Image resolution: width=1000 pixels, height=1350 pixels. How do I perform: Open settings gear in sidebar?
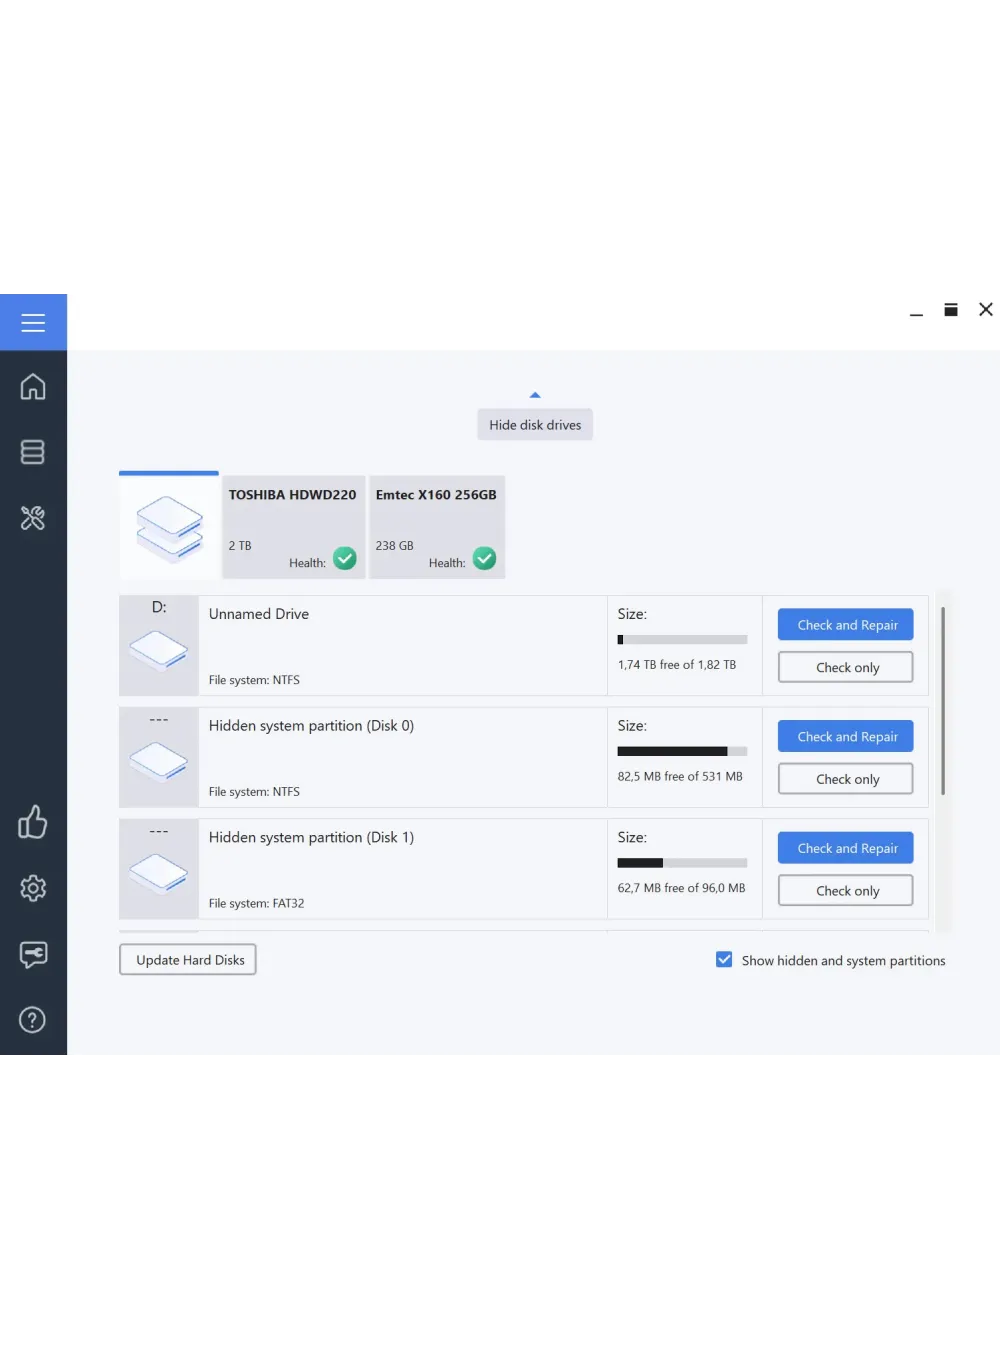[33, 888]
